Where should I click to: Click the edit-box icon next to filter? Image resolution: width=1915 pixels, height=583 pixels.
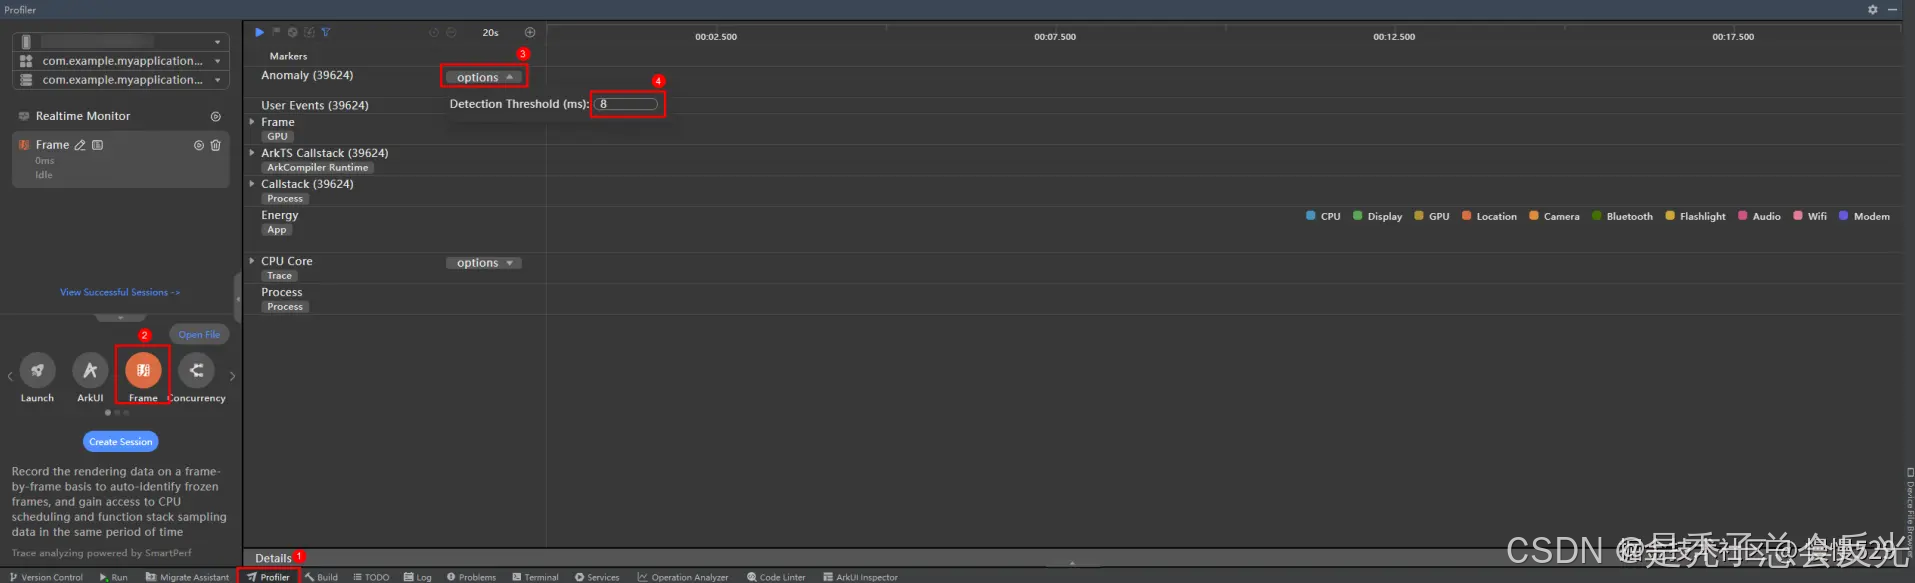tap(309, 32)
